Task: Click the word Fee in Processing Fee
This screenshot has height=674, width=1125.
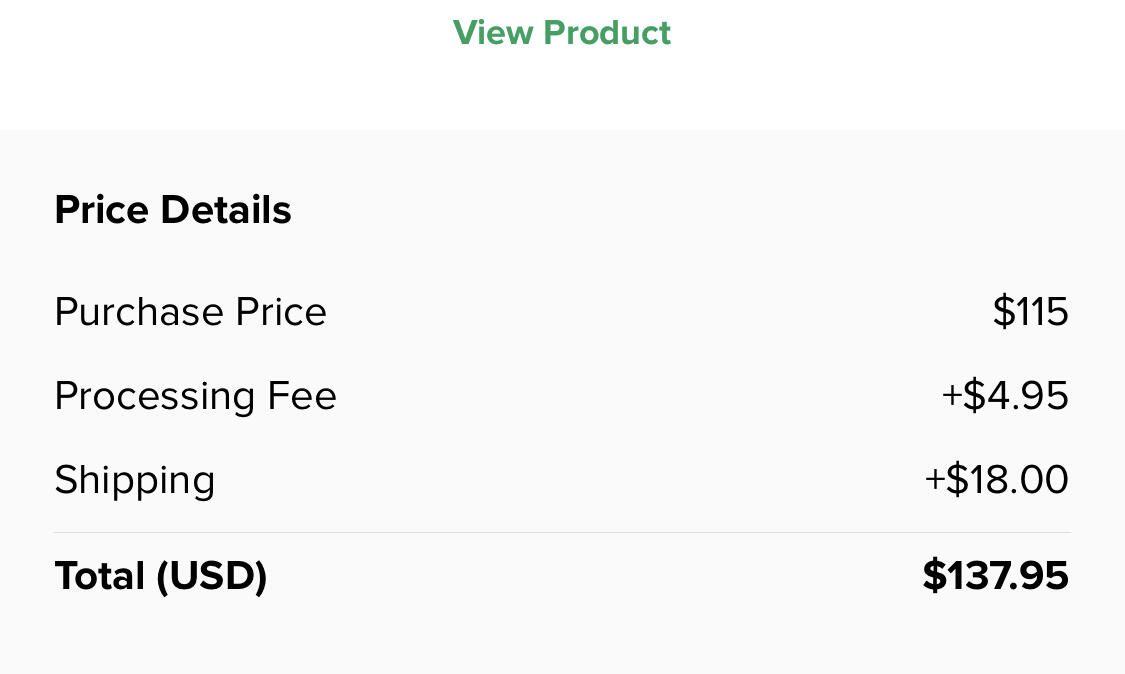Action: coord(302,396)
